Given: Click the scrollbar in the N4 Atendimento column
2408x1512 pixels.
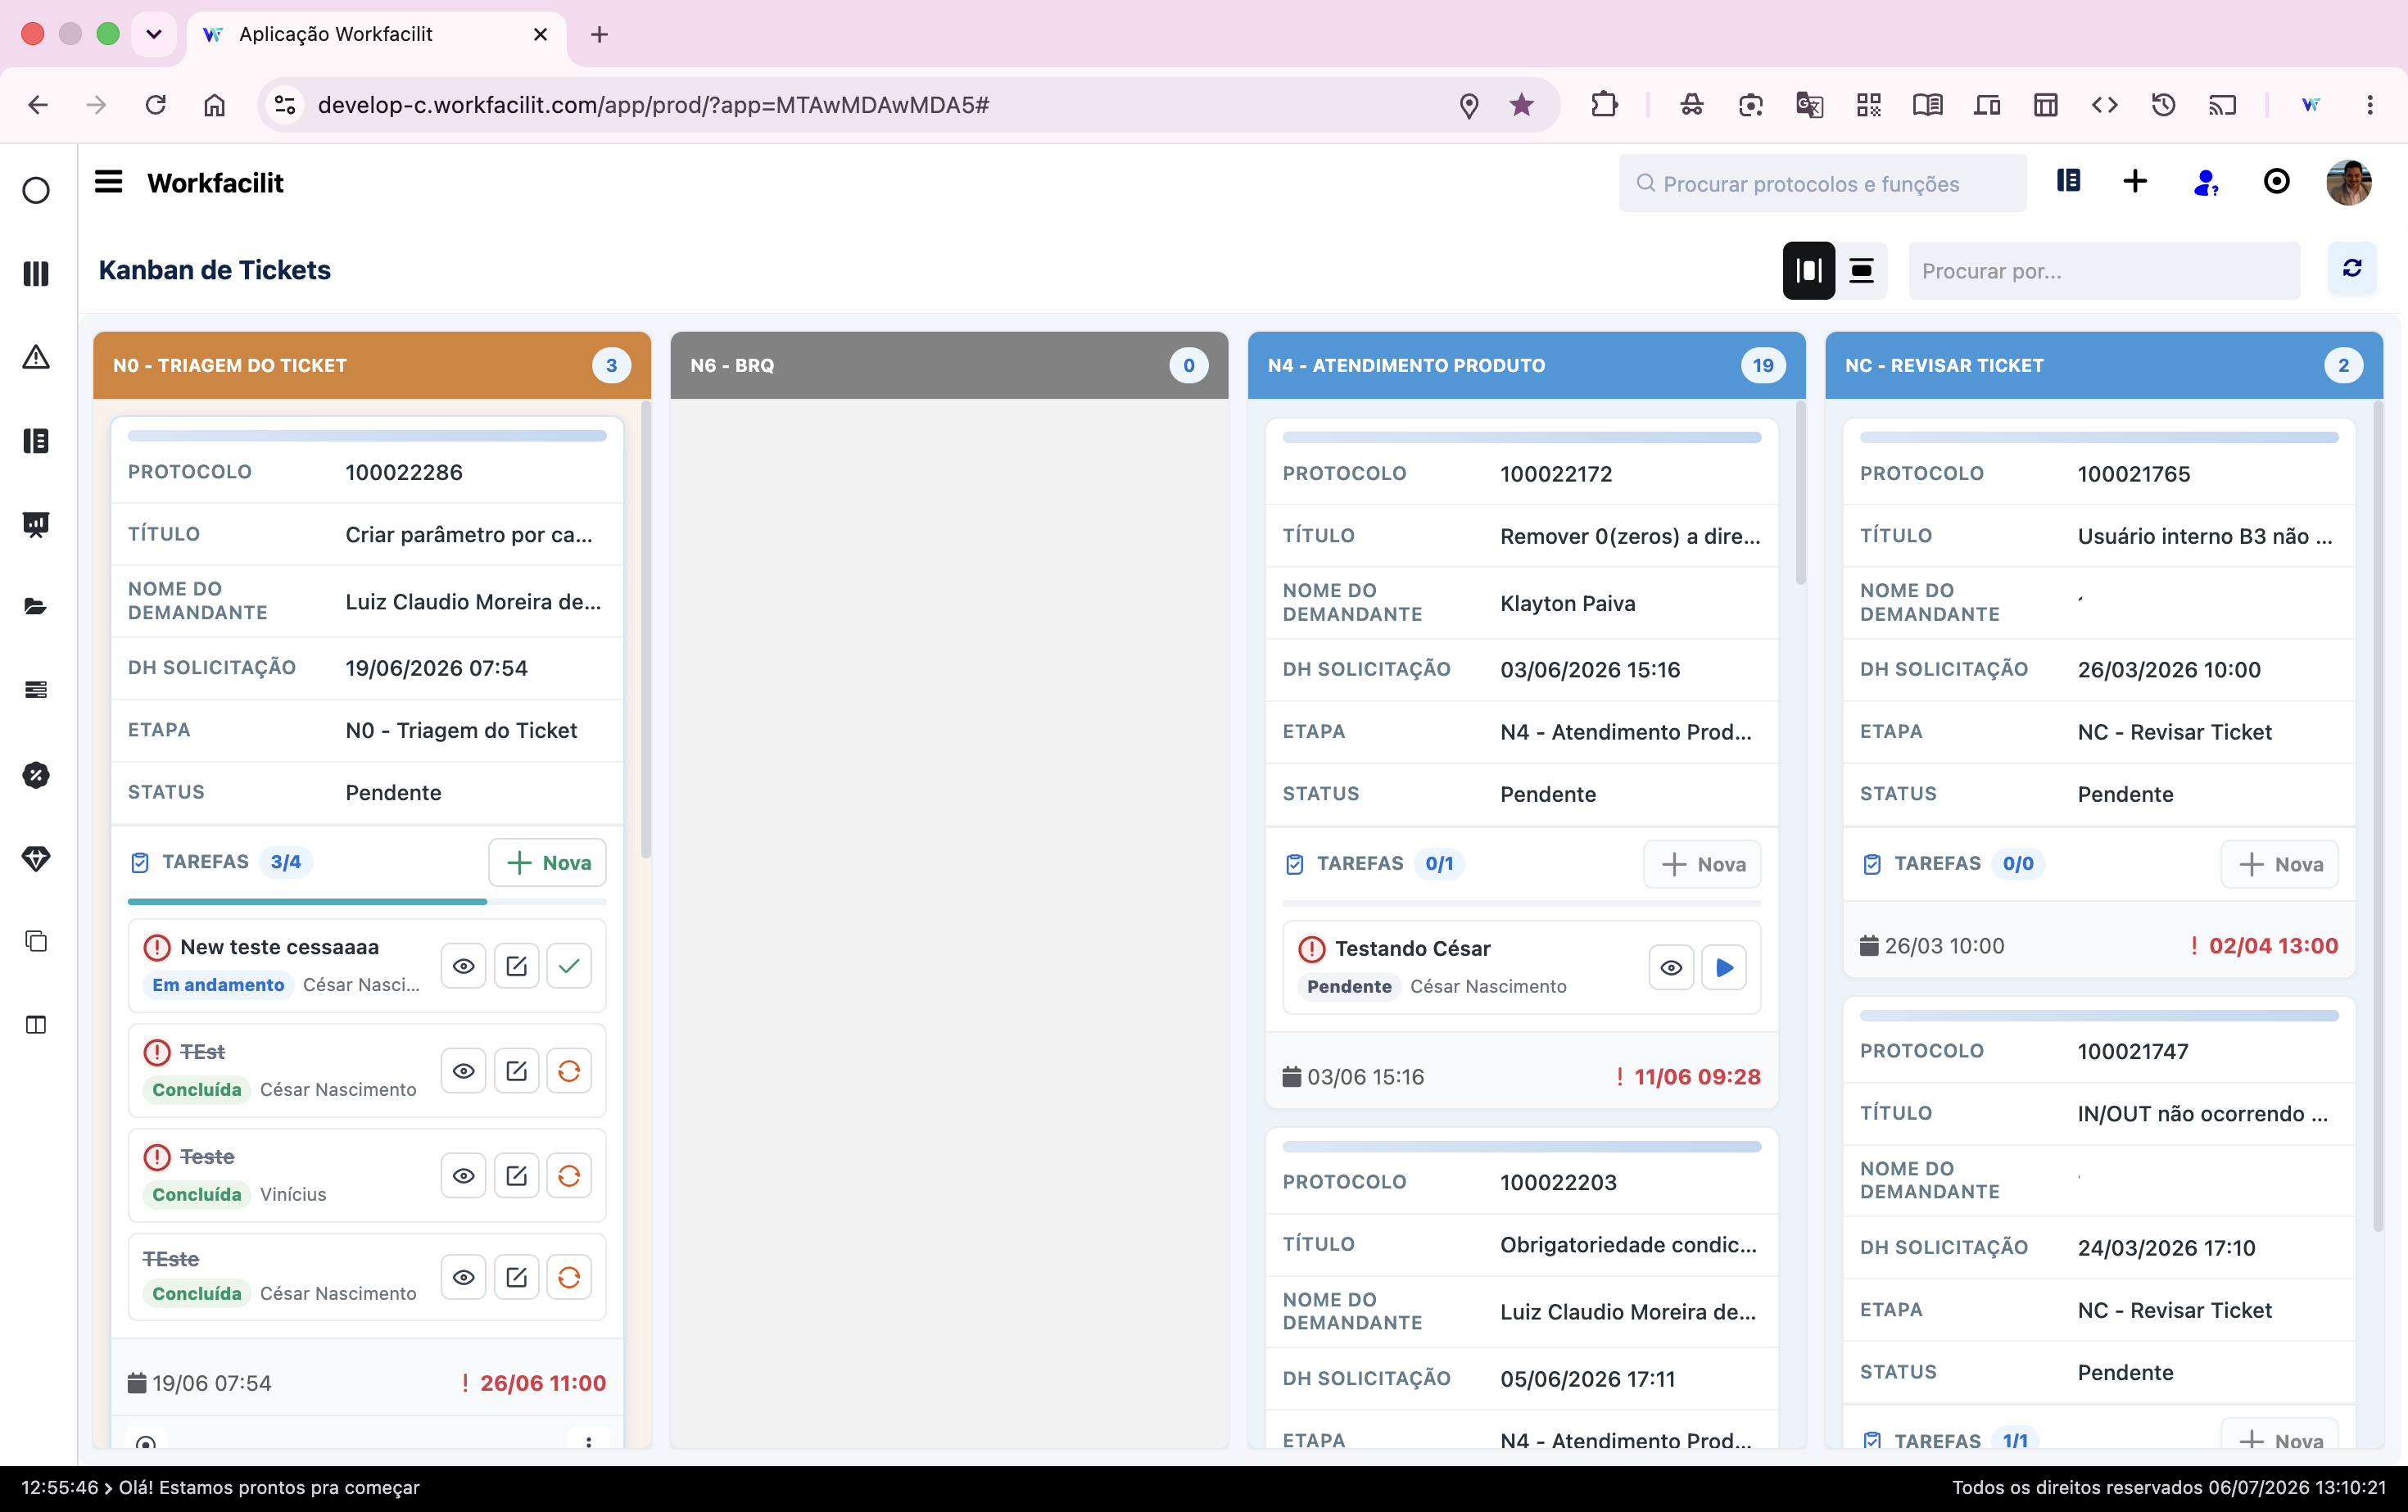Looking at the screenshot, I should (x=1800, y=493).
